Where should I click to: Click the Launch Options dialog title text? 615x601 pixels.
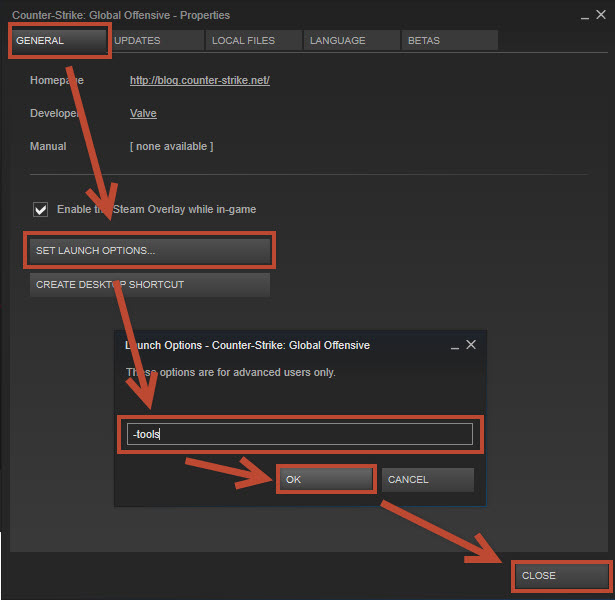[247, 345]
